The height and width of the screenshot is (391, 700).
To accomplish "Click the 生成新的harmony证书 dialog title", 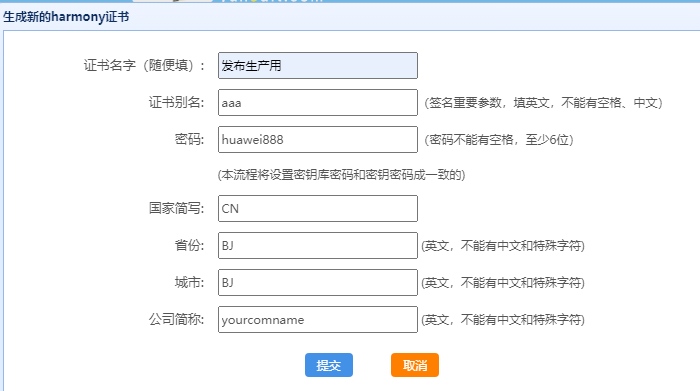I will pyautogui.click(x=66, y=17).
